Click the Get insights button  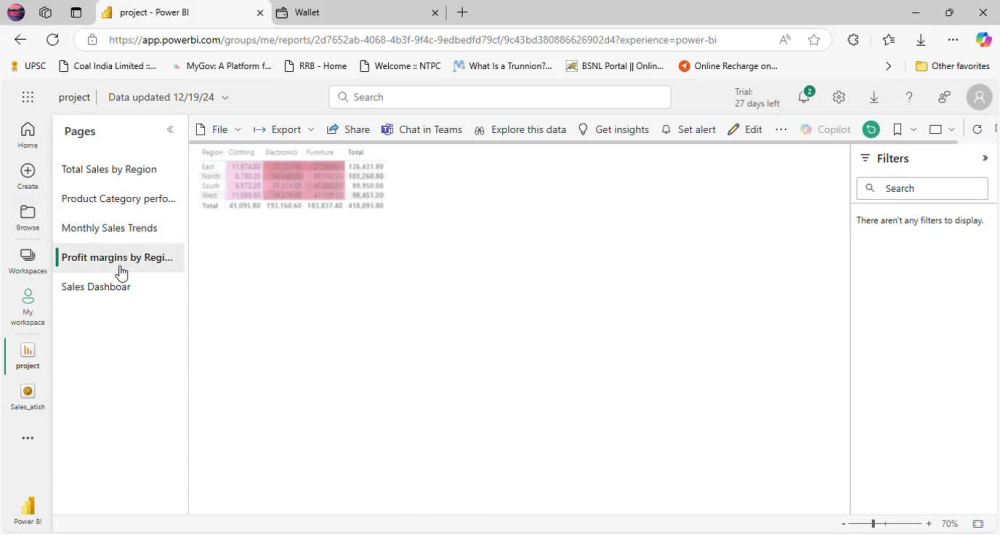613,129
